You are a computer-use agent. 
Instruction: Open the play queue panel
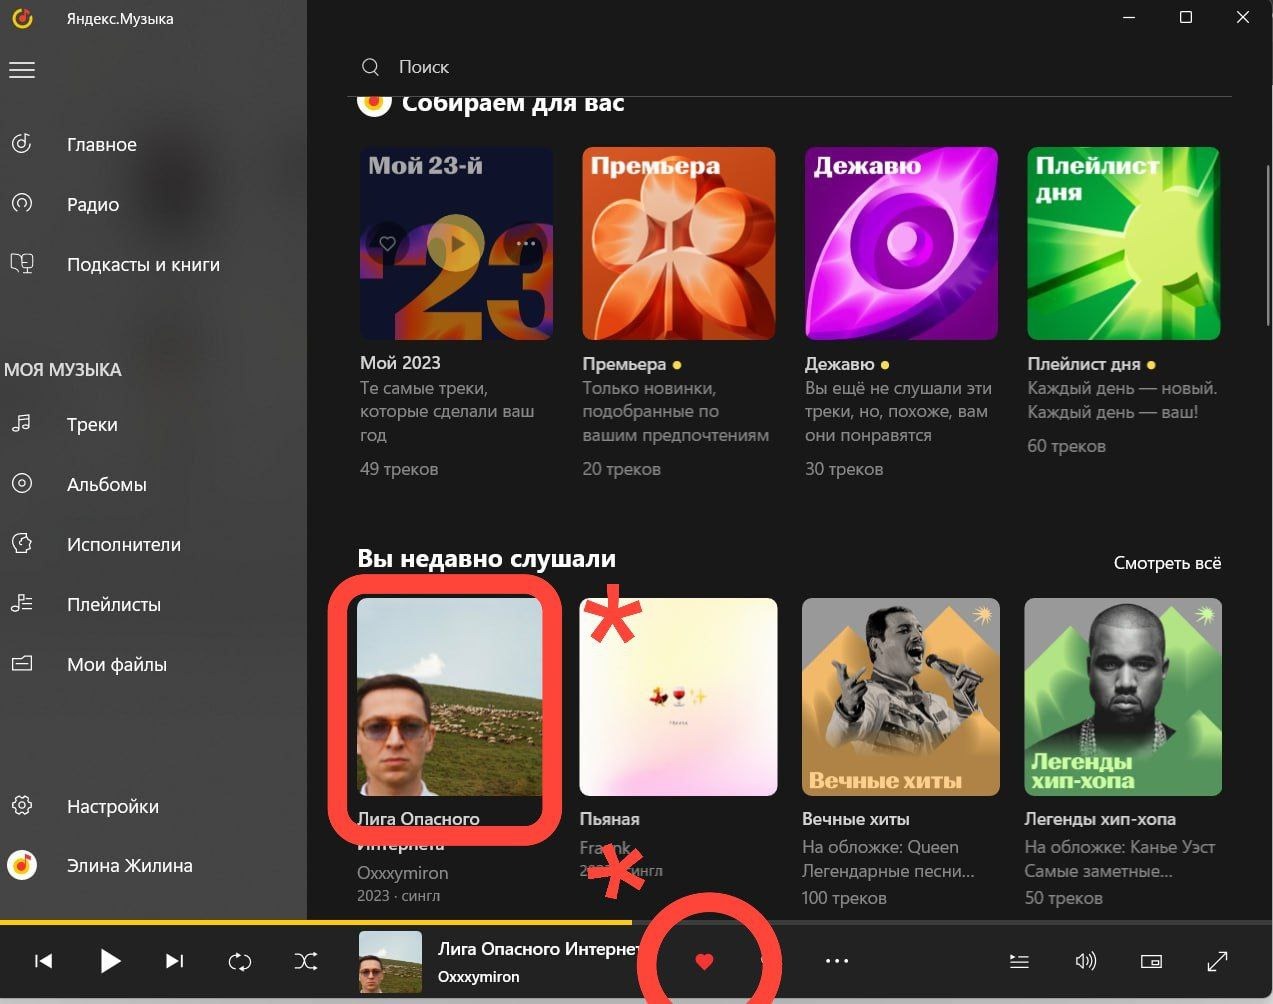click(1019, 960)
